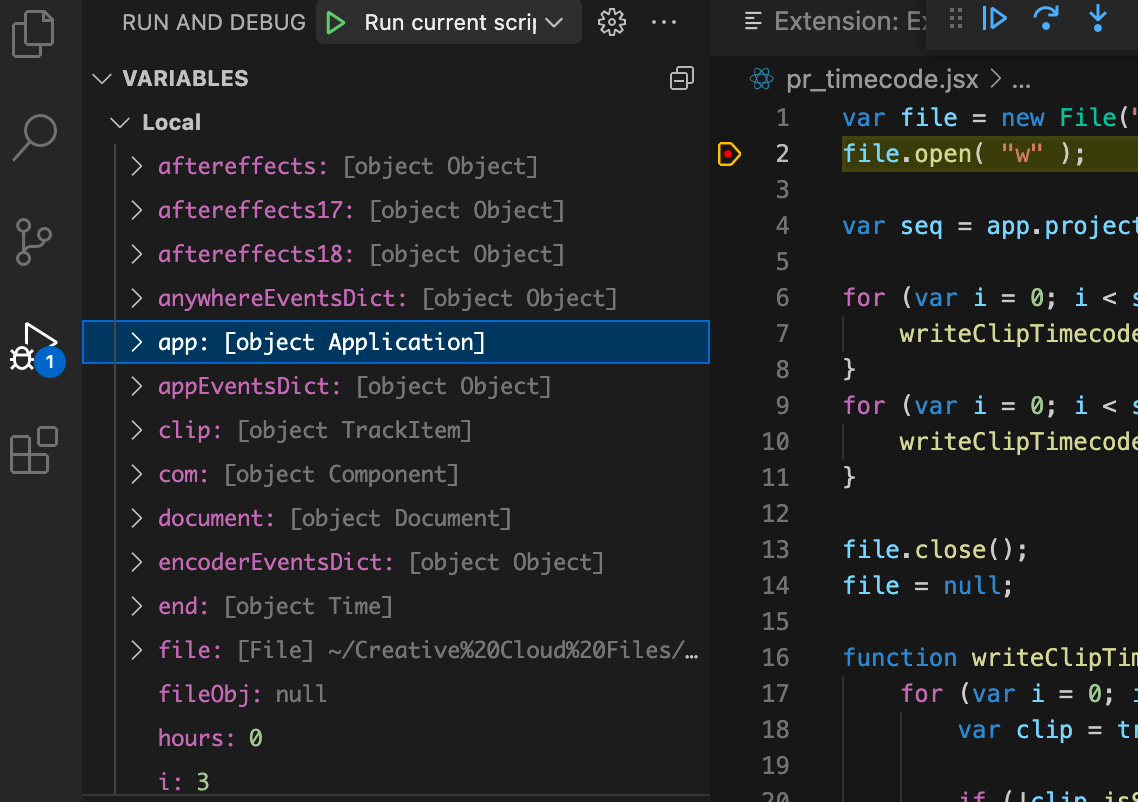Open the Run and Debug more actions menu
The image size is (1138, 802).
[x=663, y=22]
